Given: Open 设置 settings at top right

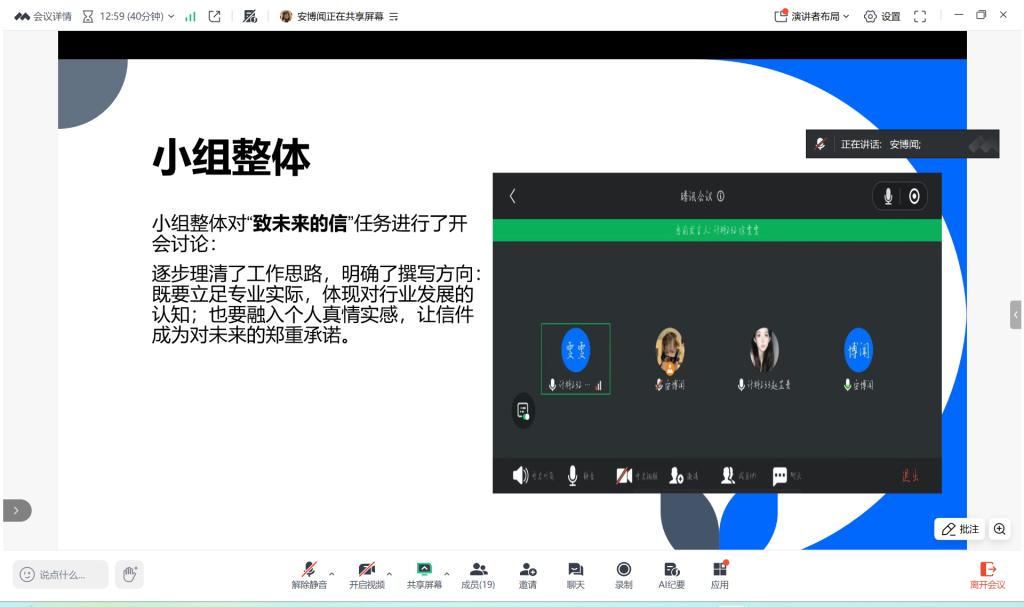Looking at the screenshot, I should [x=882, y=16].
